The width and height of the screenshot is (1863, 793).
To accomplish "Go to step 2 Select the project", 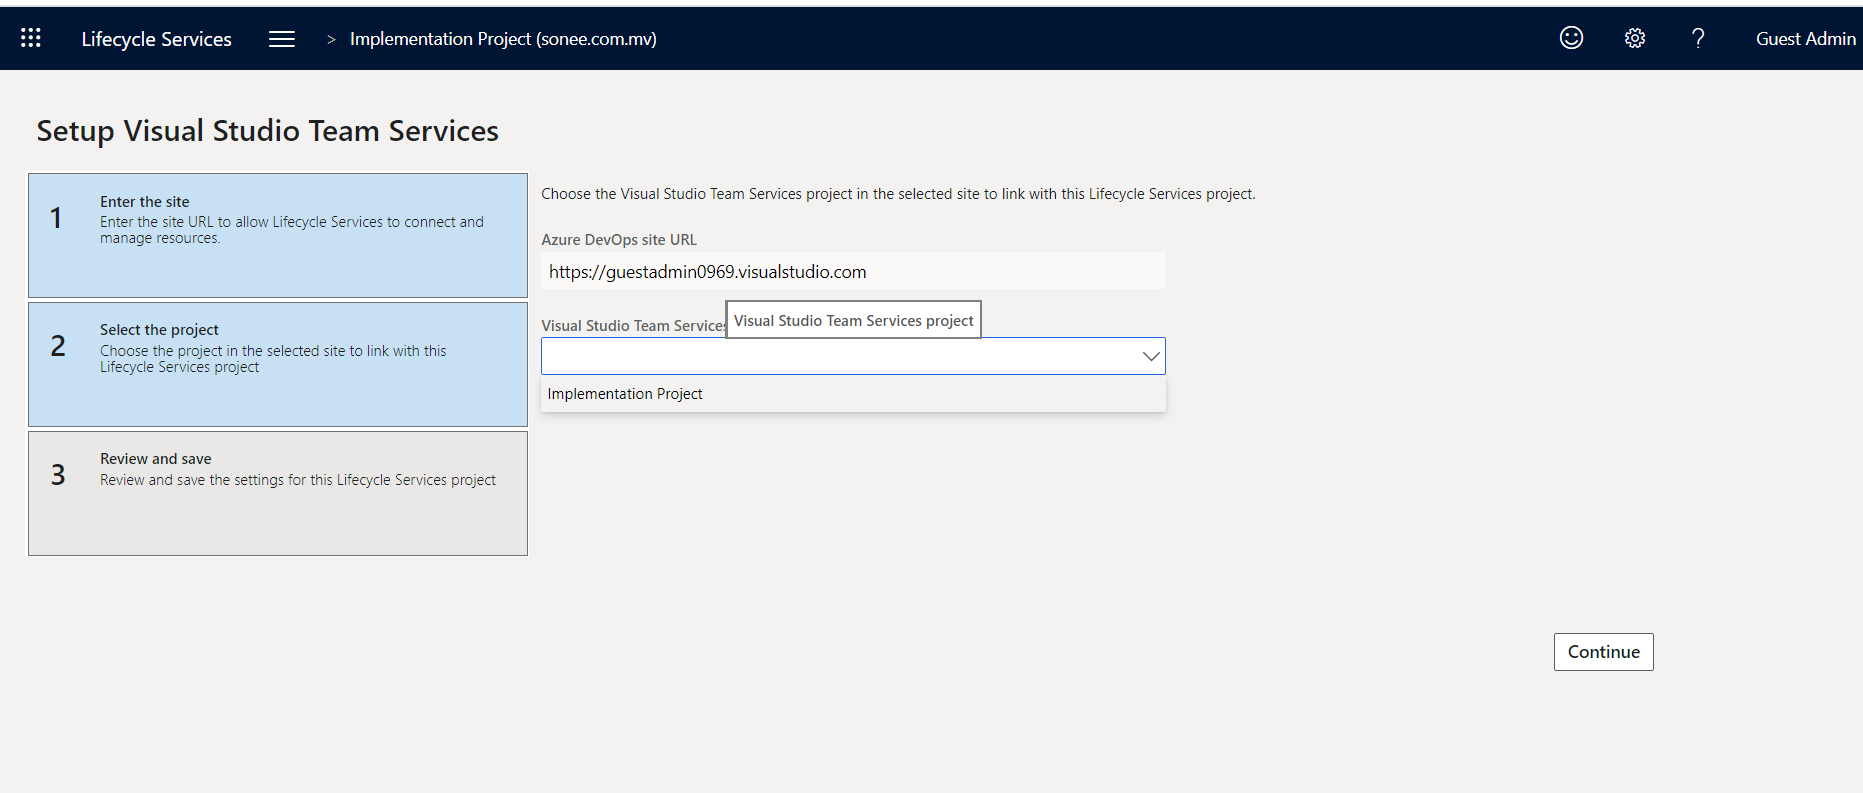I will click(x=278, y=364).
